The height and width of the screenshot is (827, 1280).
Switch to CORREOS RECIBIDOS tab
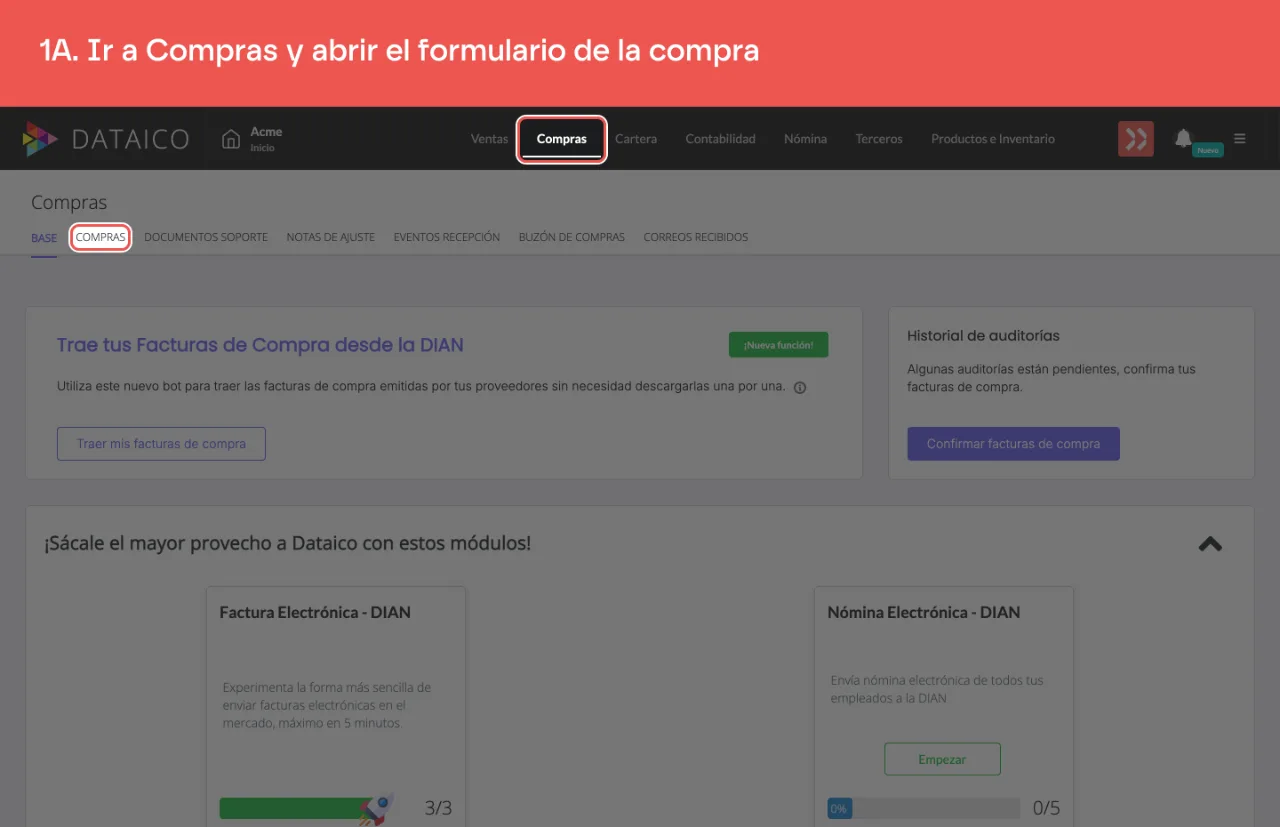point(696,238)
